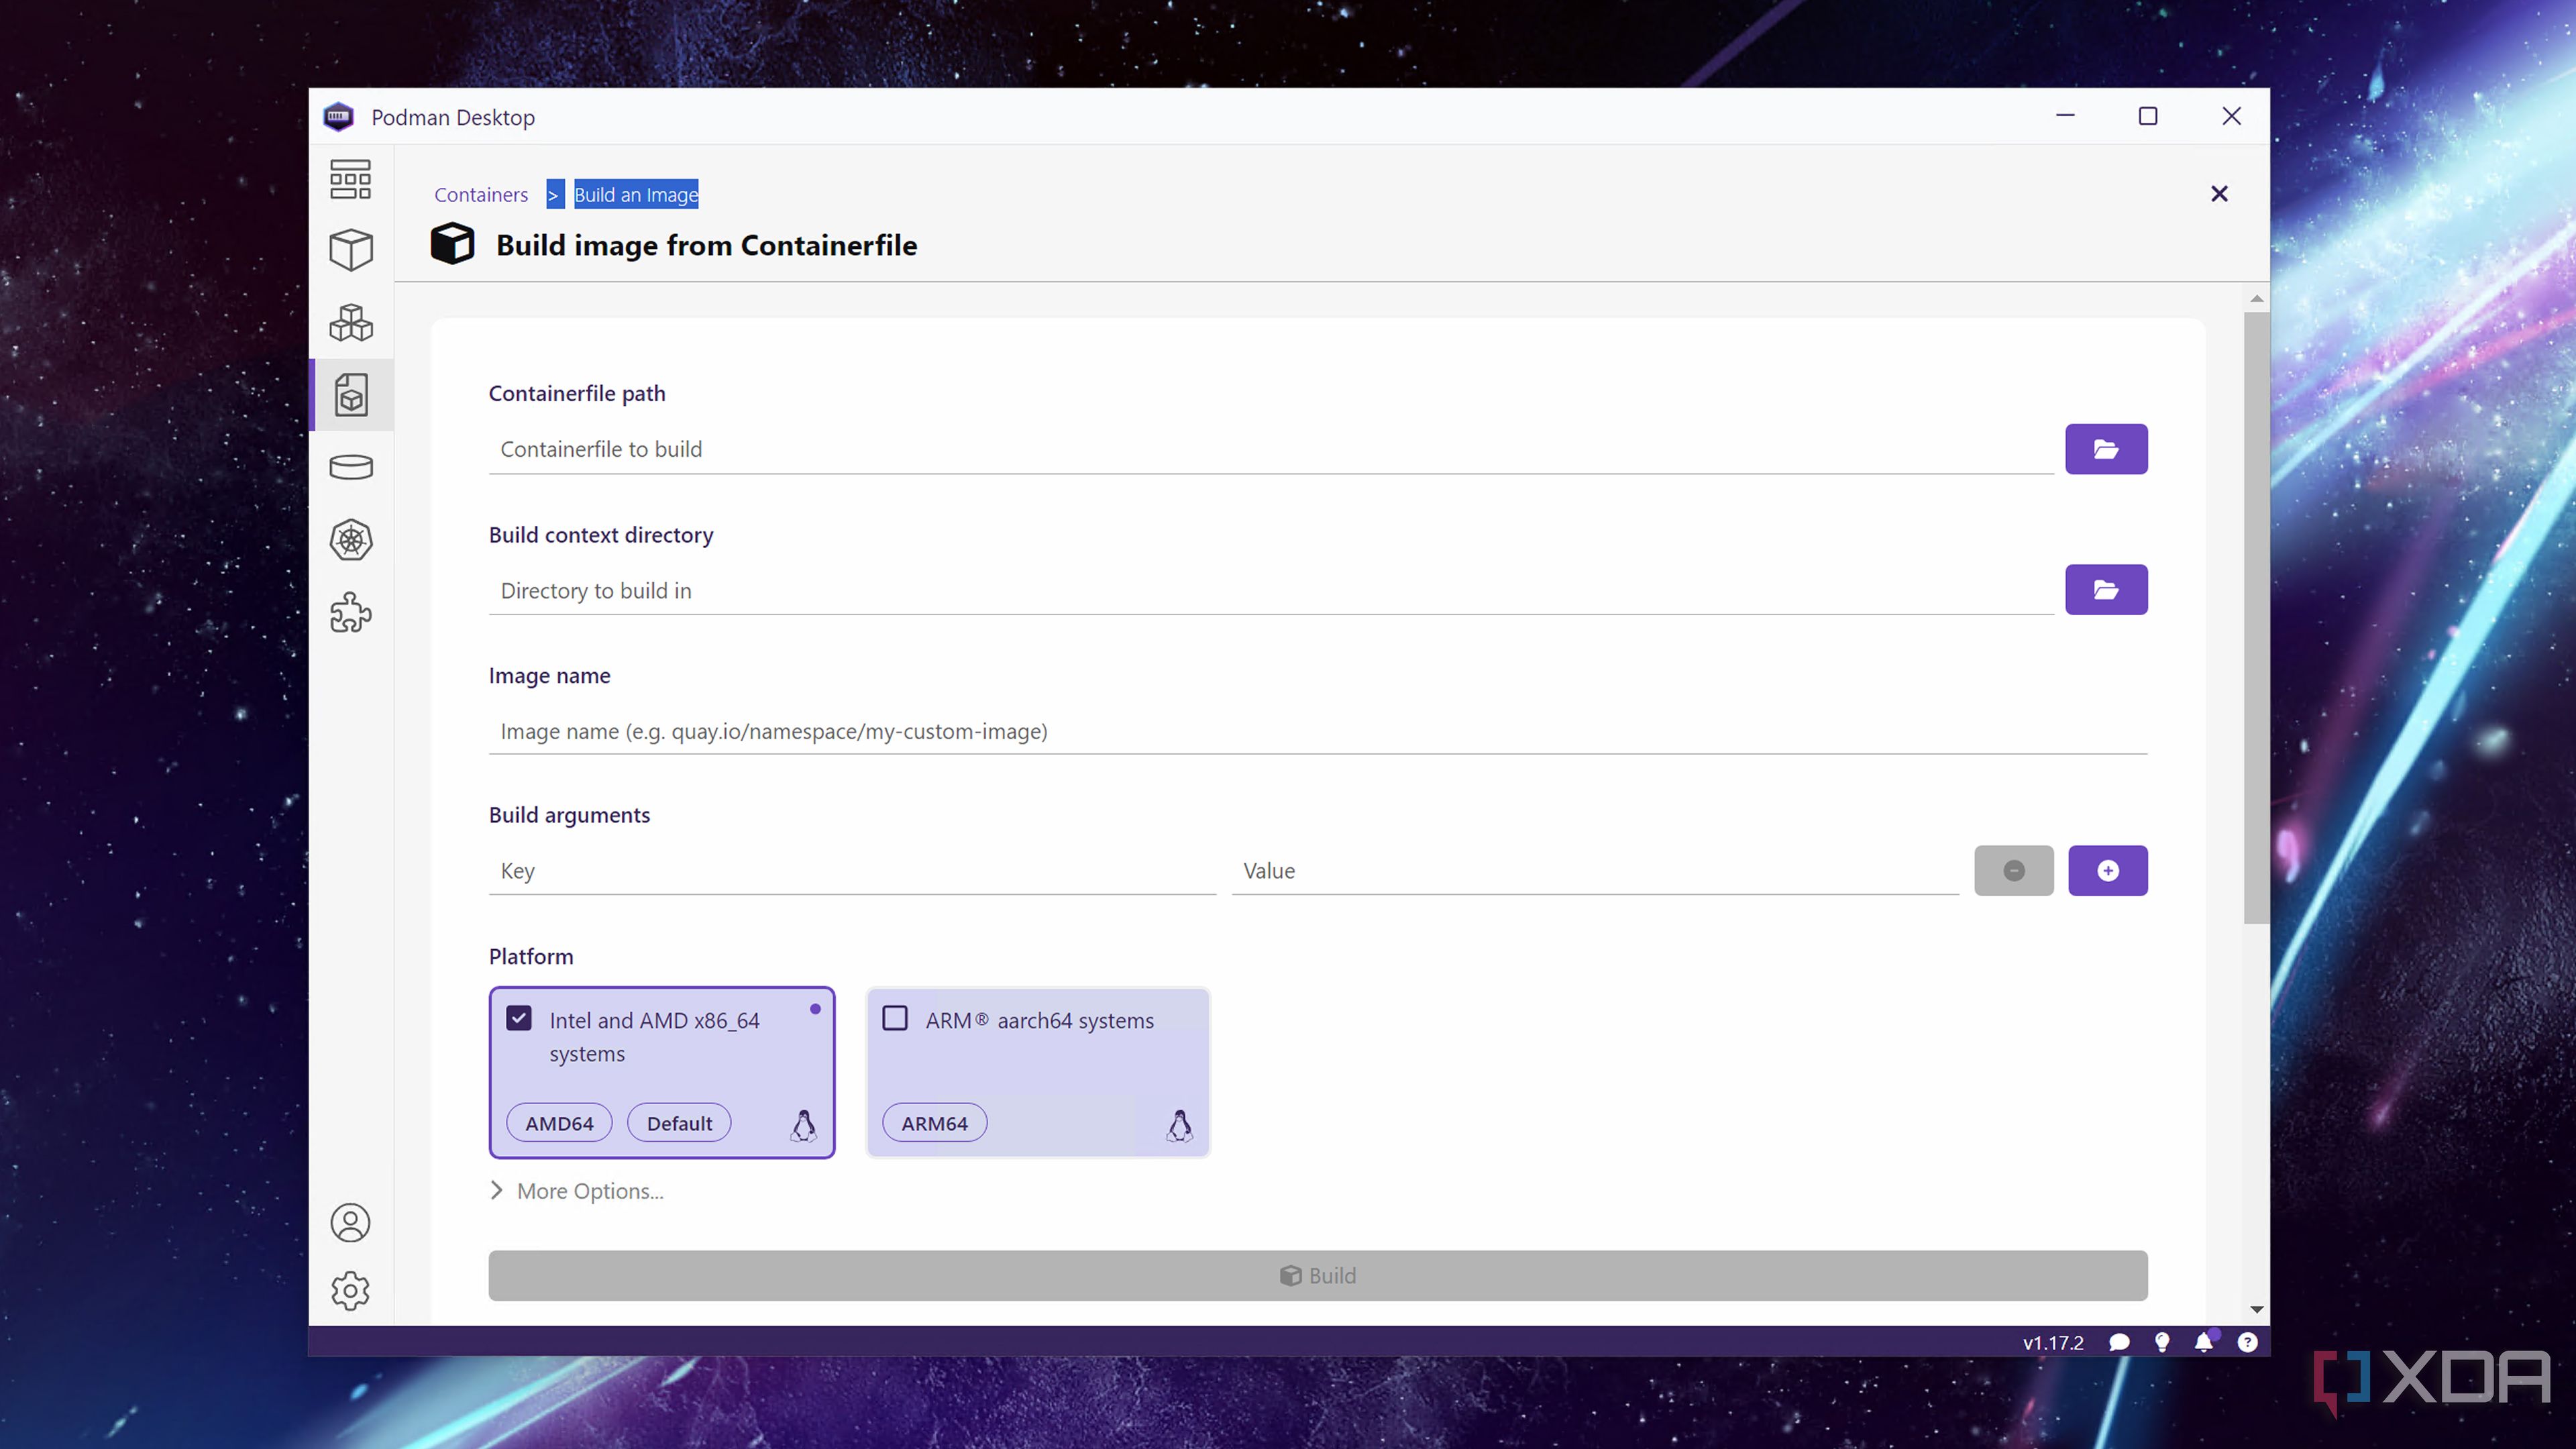Click the Containers breadcrumb link

coord(481,195)
